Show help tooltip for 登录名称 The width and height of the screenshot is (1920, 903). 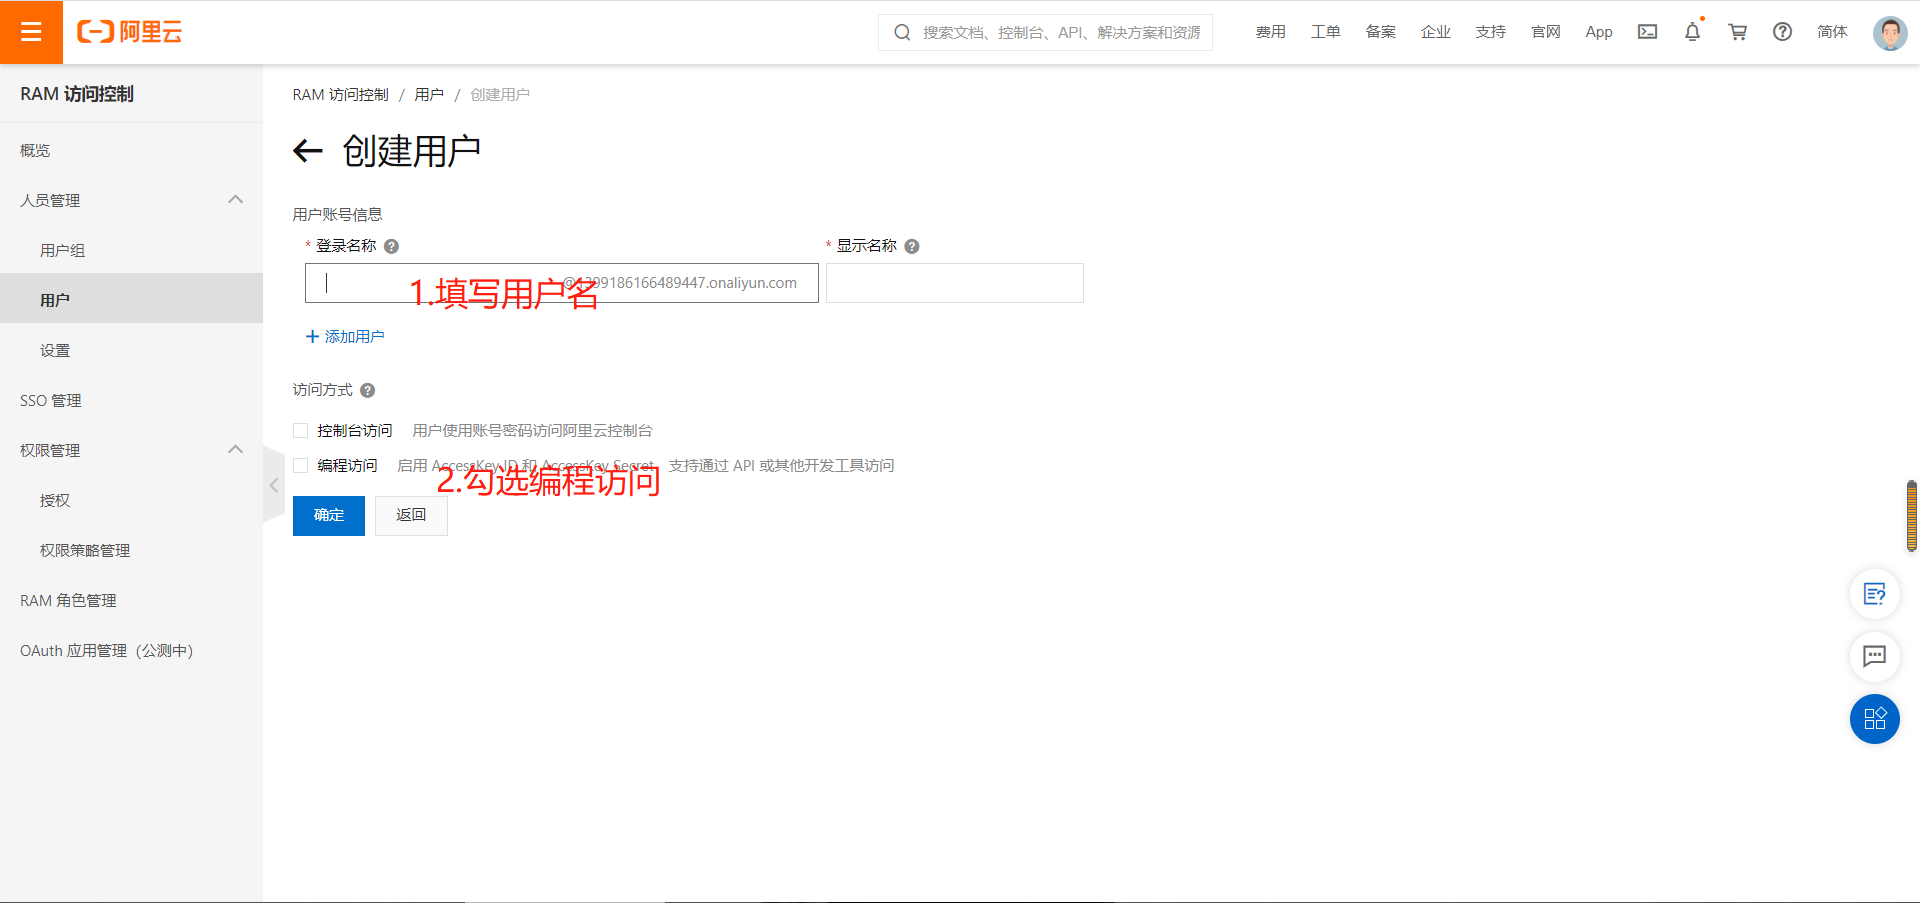click(392, 246)
